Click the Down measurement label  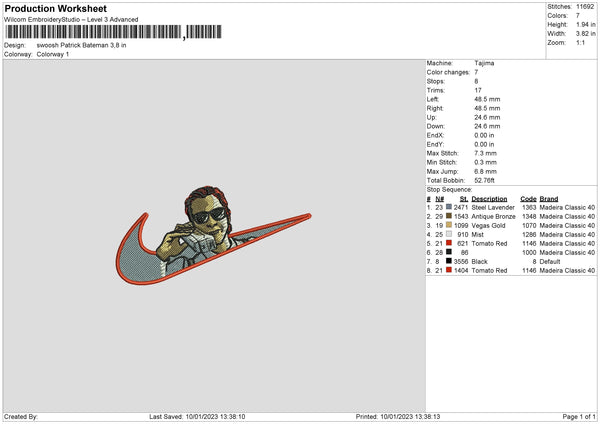(435, 126)
